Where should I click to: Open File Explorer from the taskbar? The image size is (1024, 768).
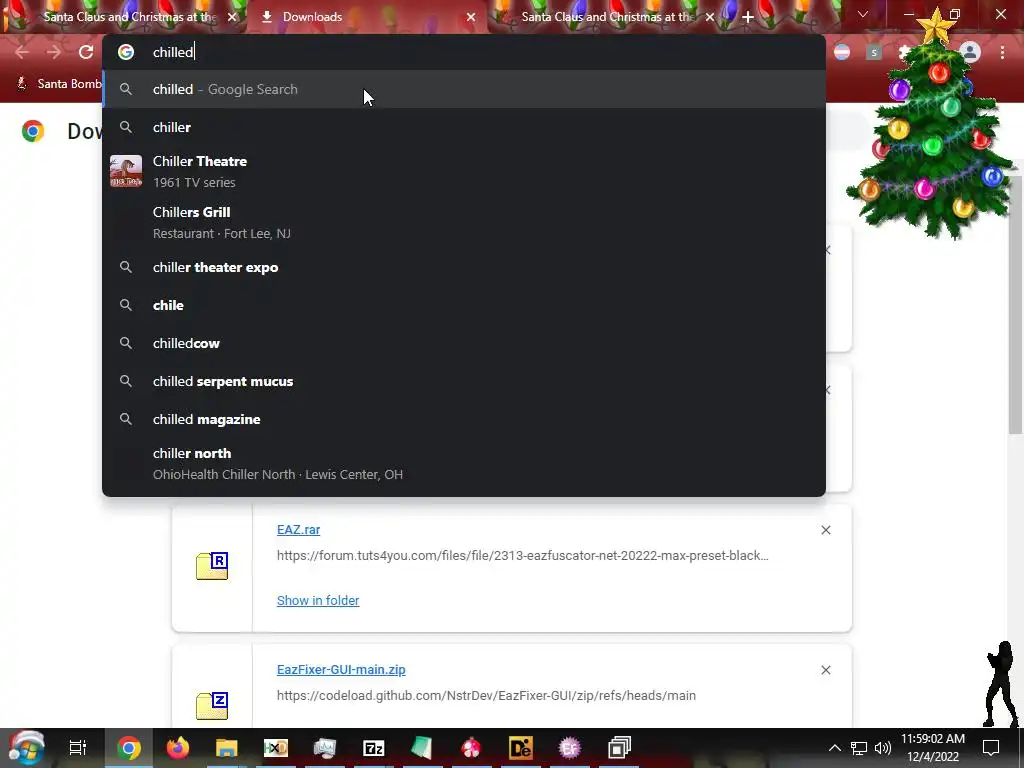227,748
